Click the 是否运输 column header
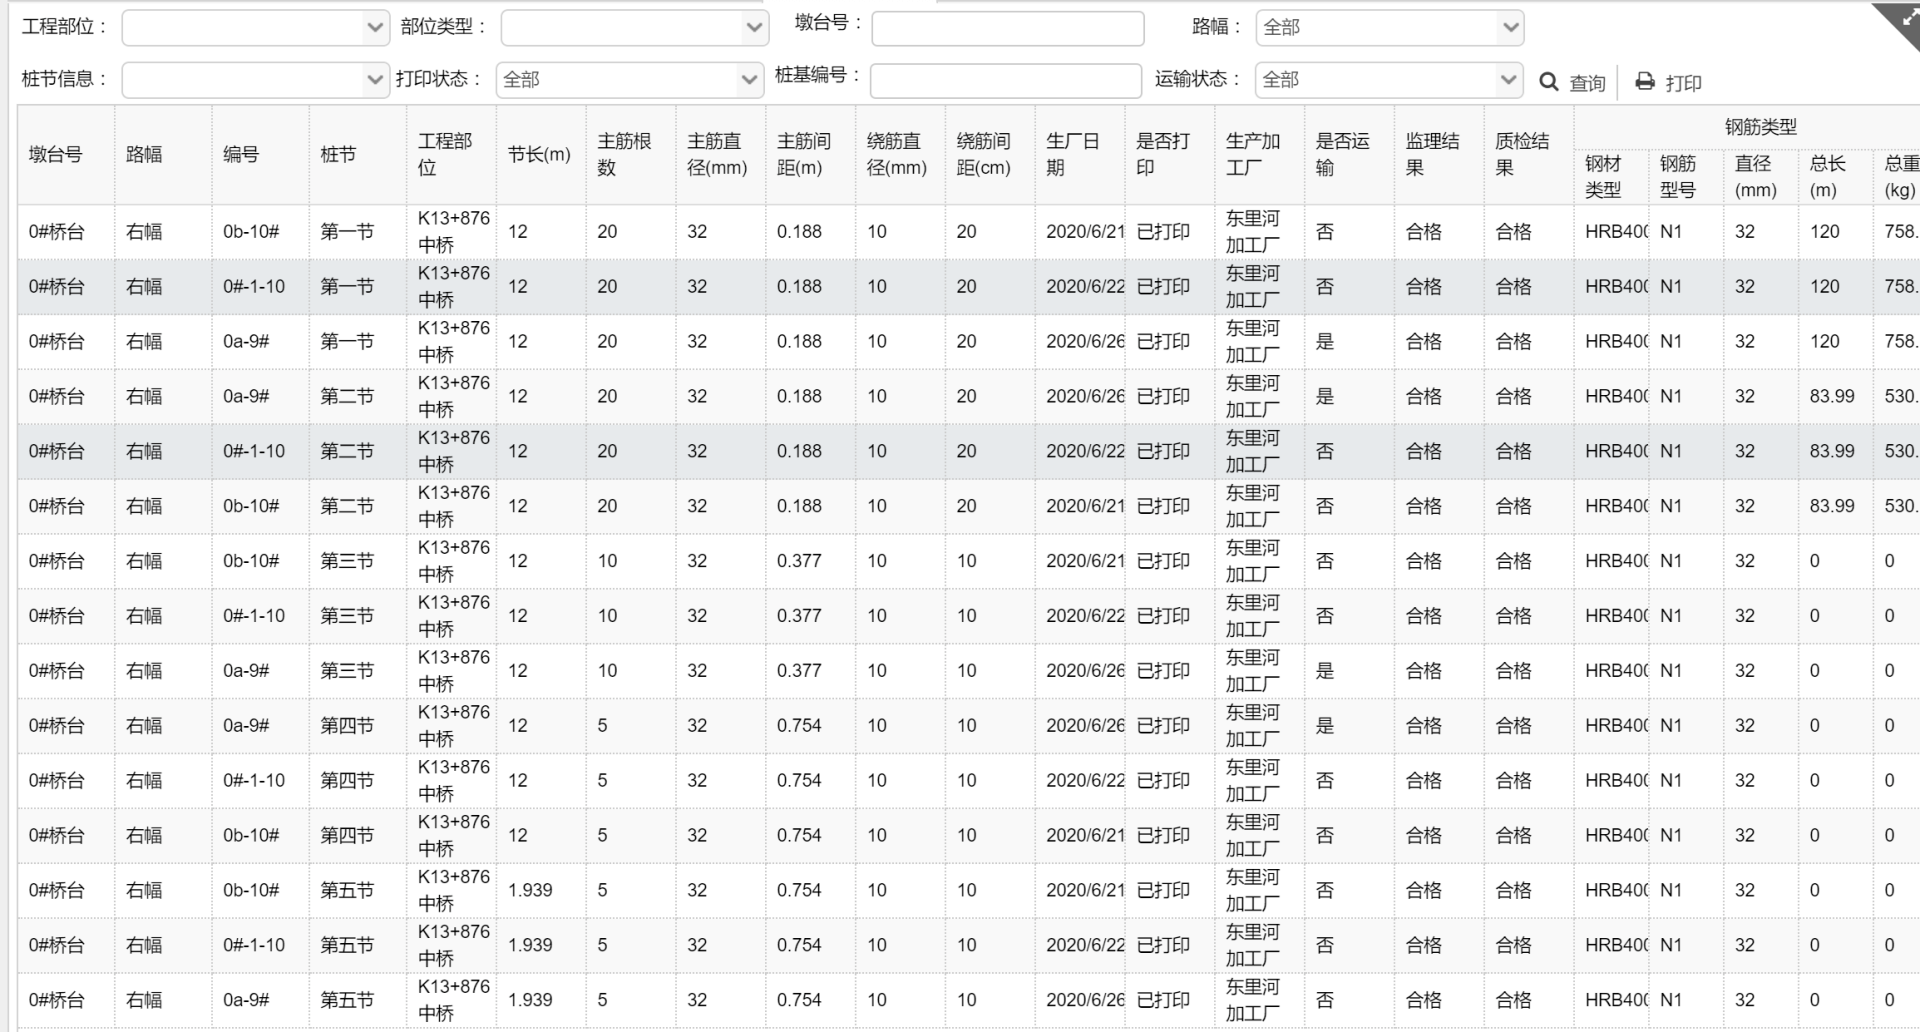 pos(1342,155)
